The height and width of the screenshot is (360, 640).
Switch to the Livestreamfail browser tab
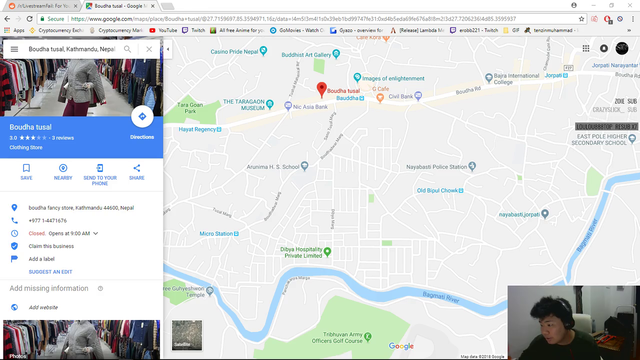pos(43,6)
